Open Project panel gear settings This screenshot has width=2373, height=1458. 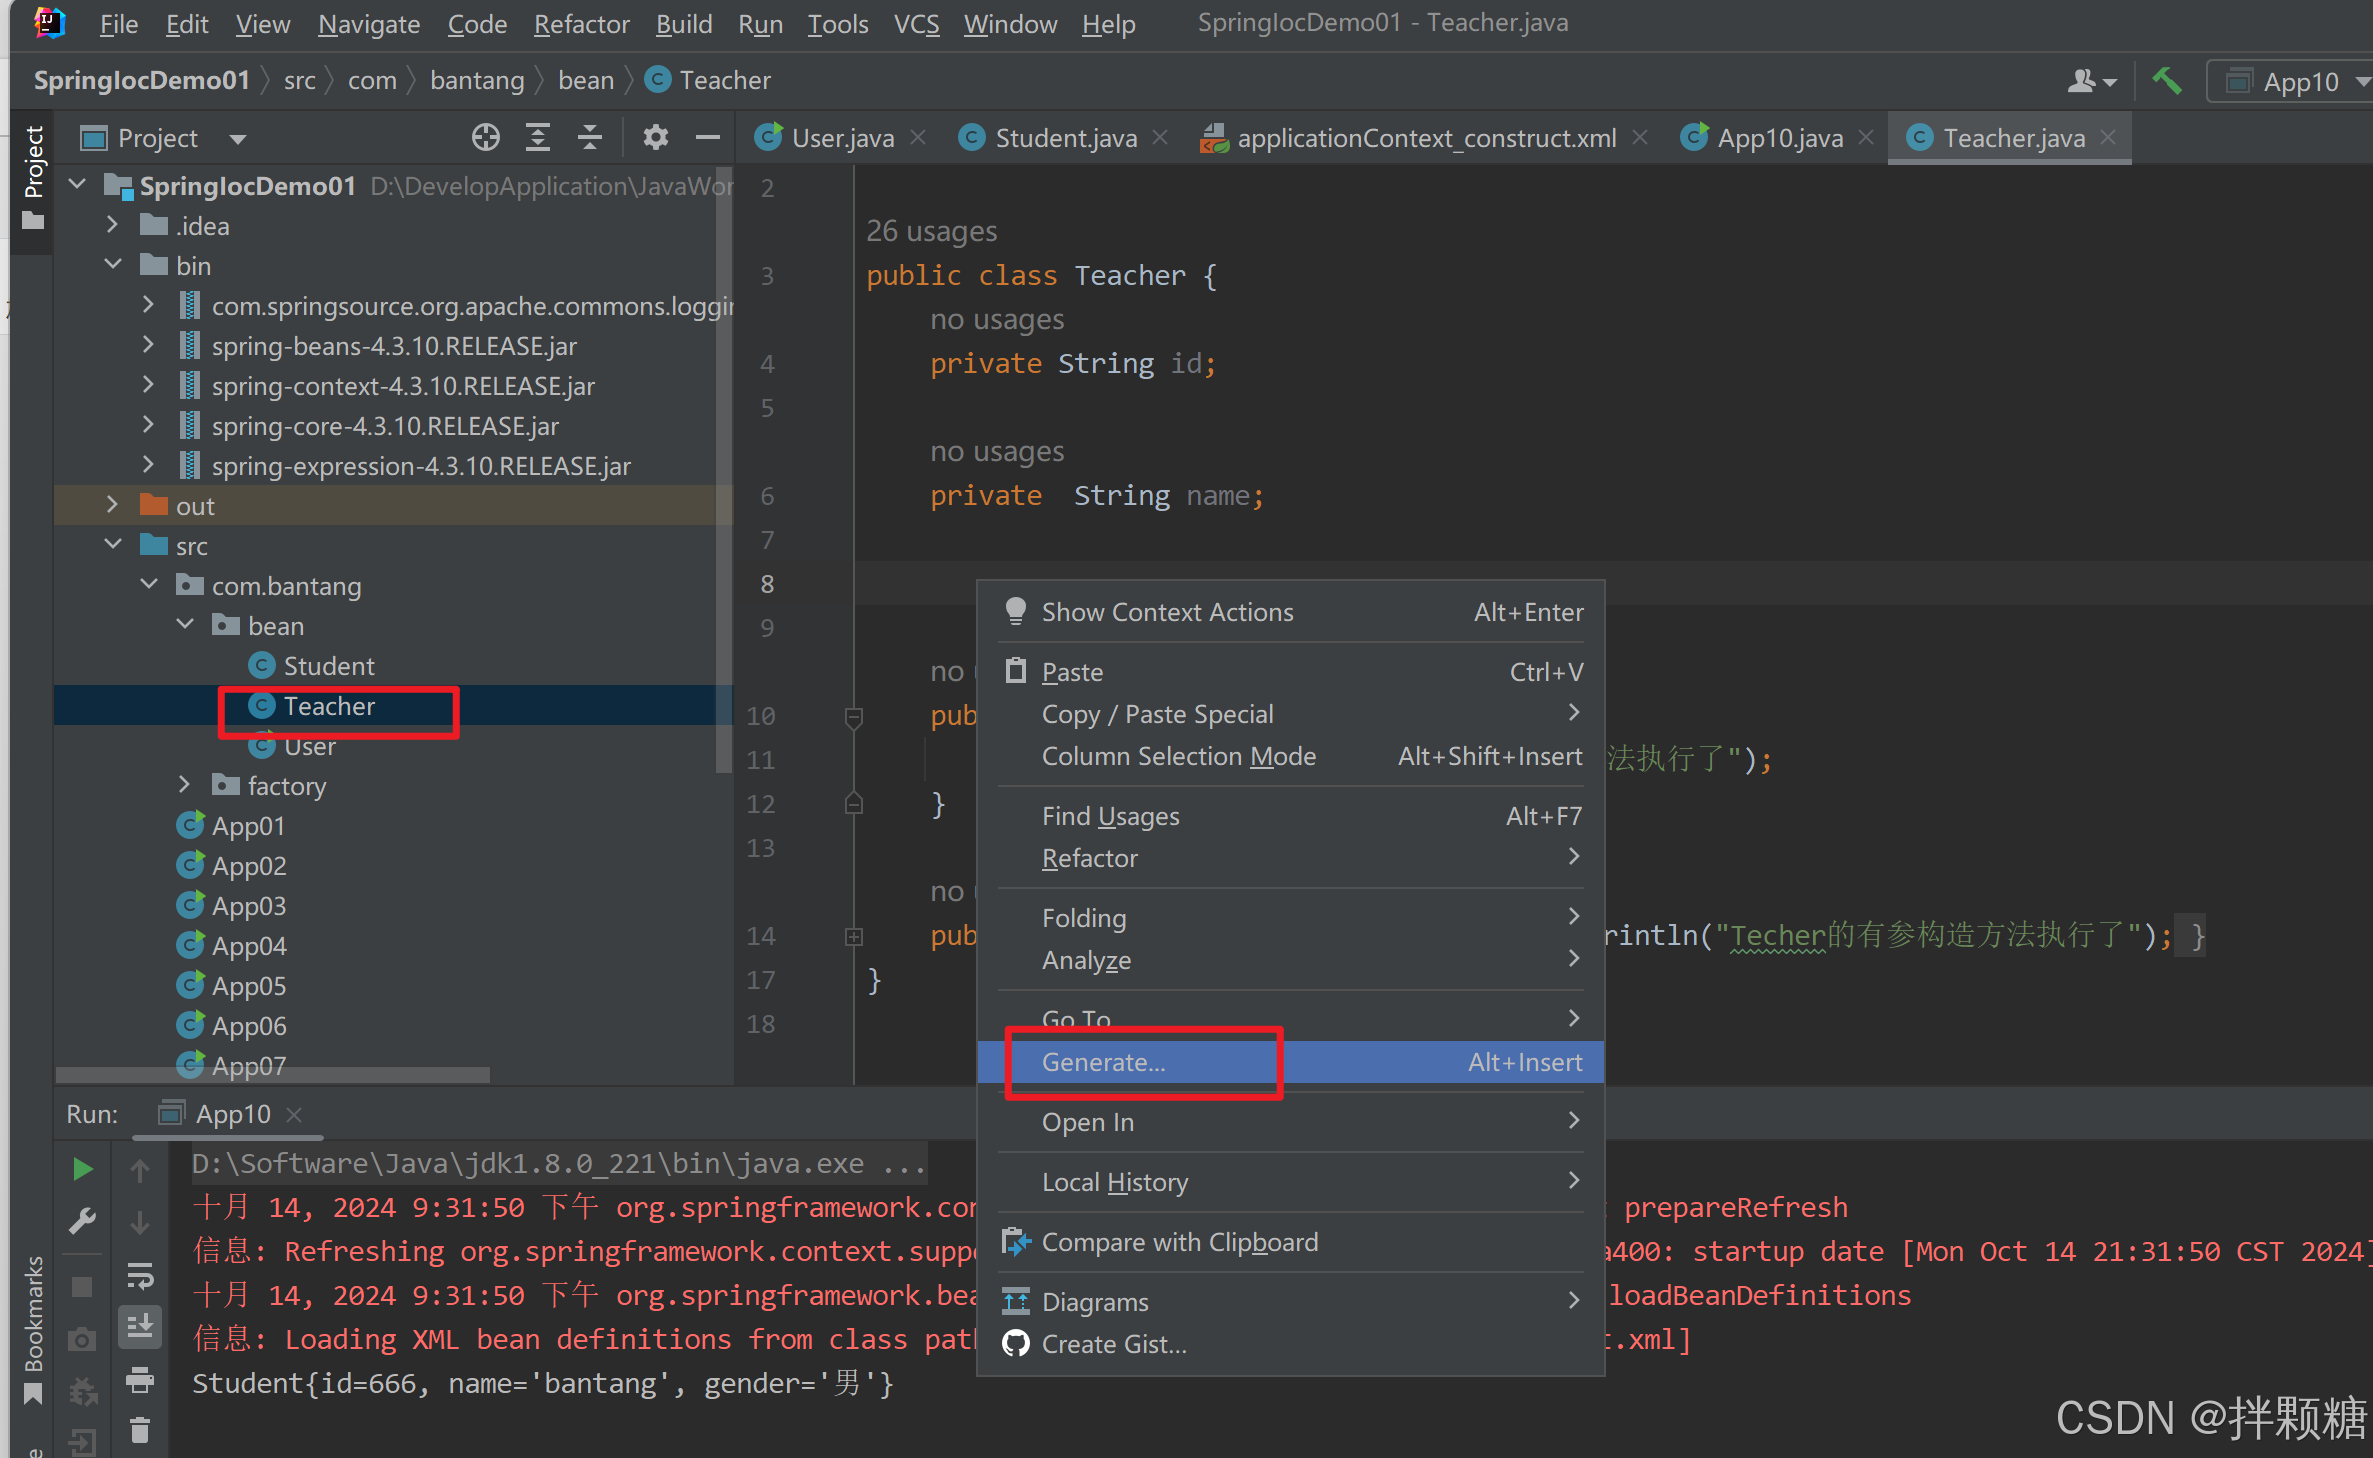pos(655,138)
